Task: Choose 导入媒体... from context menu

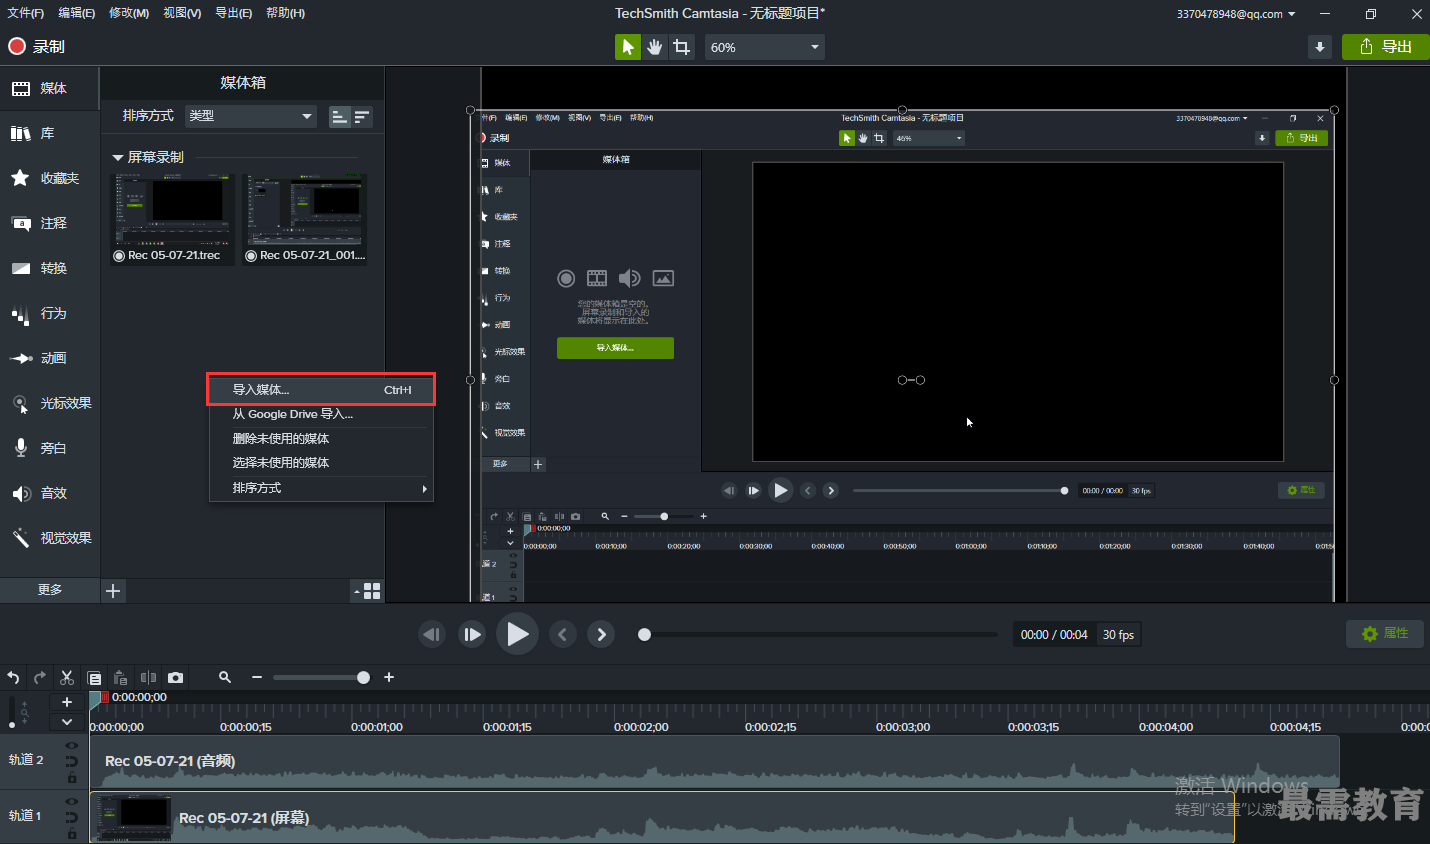Action: (x=321, y=390)
